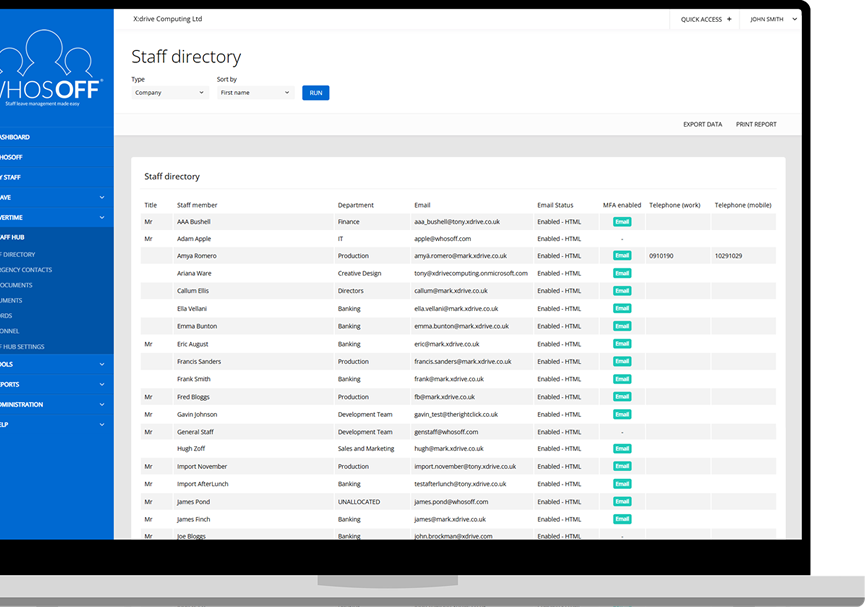Click the MFA Email badge for Gavin Johnson
Screen dimensions: 865x607
(x=622, y=414)
